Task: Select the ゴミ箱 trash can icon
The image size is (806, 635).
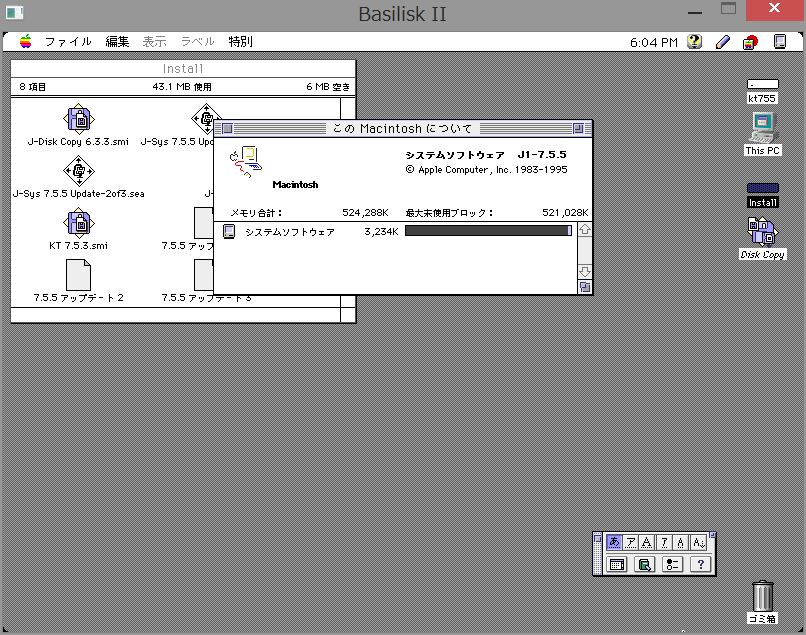Action: pyautogui.click(x=762, y=596)
